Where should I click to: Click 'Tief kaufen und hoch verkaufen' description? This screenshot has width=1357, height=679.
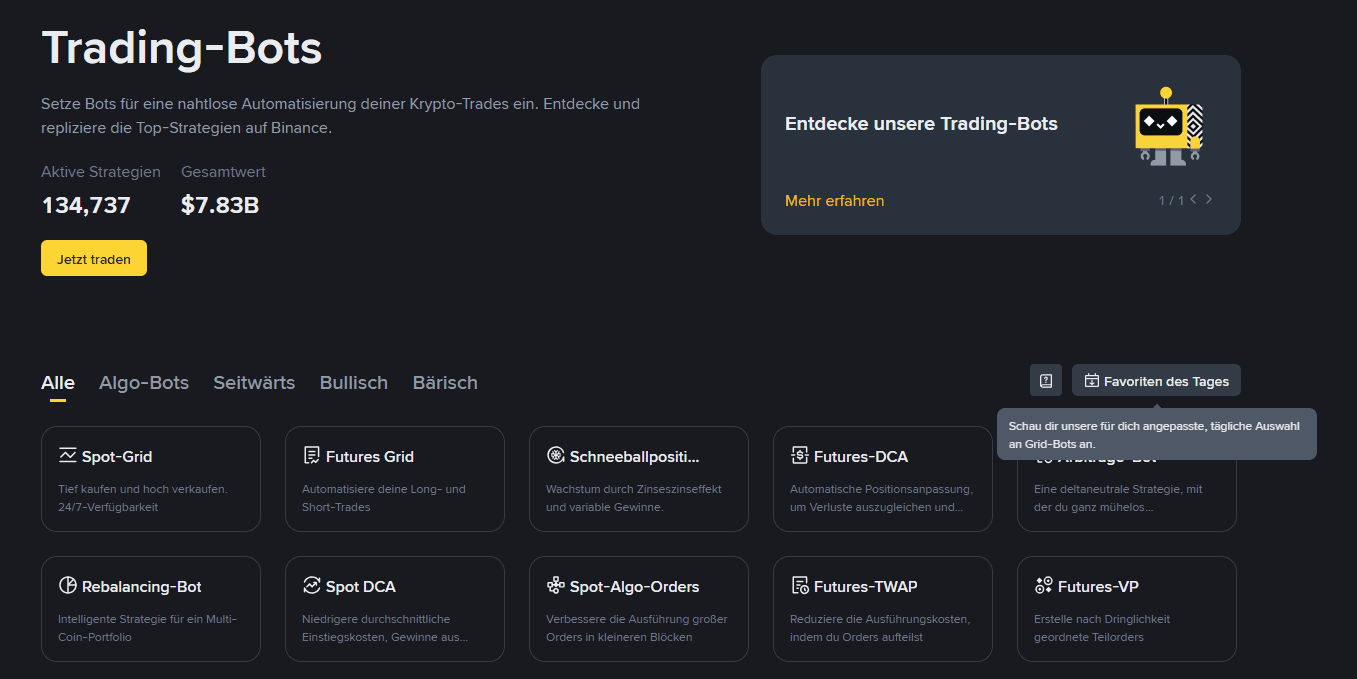(143, 498)
